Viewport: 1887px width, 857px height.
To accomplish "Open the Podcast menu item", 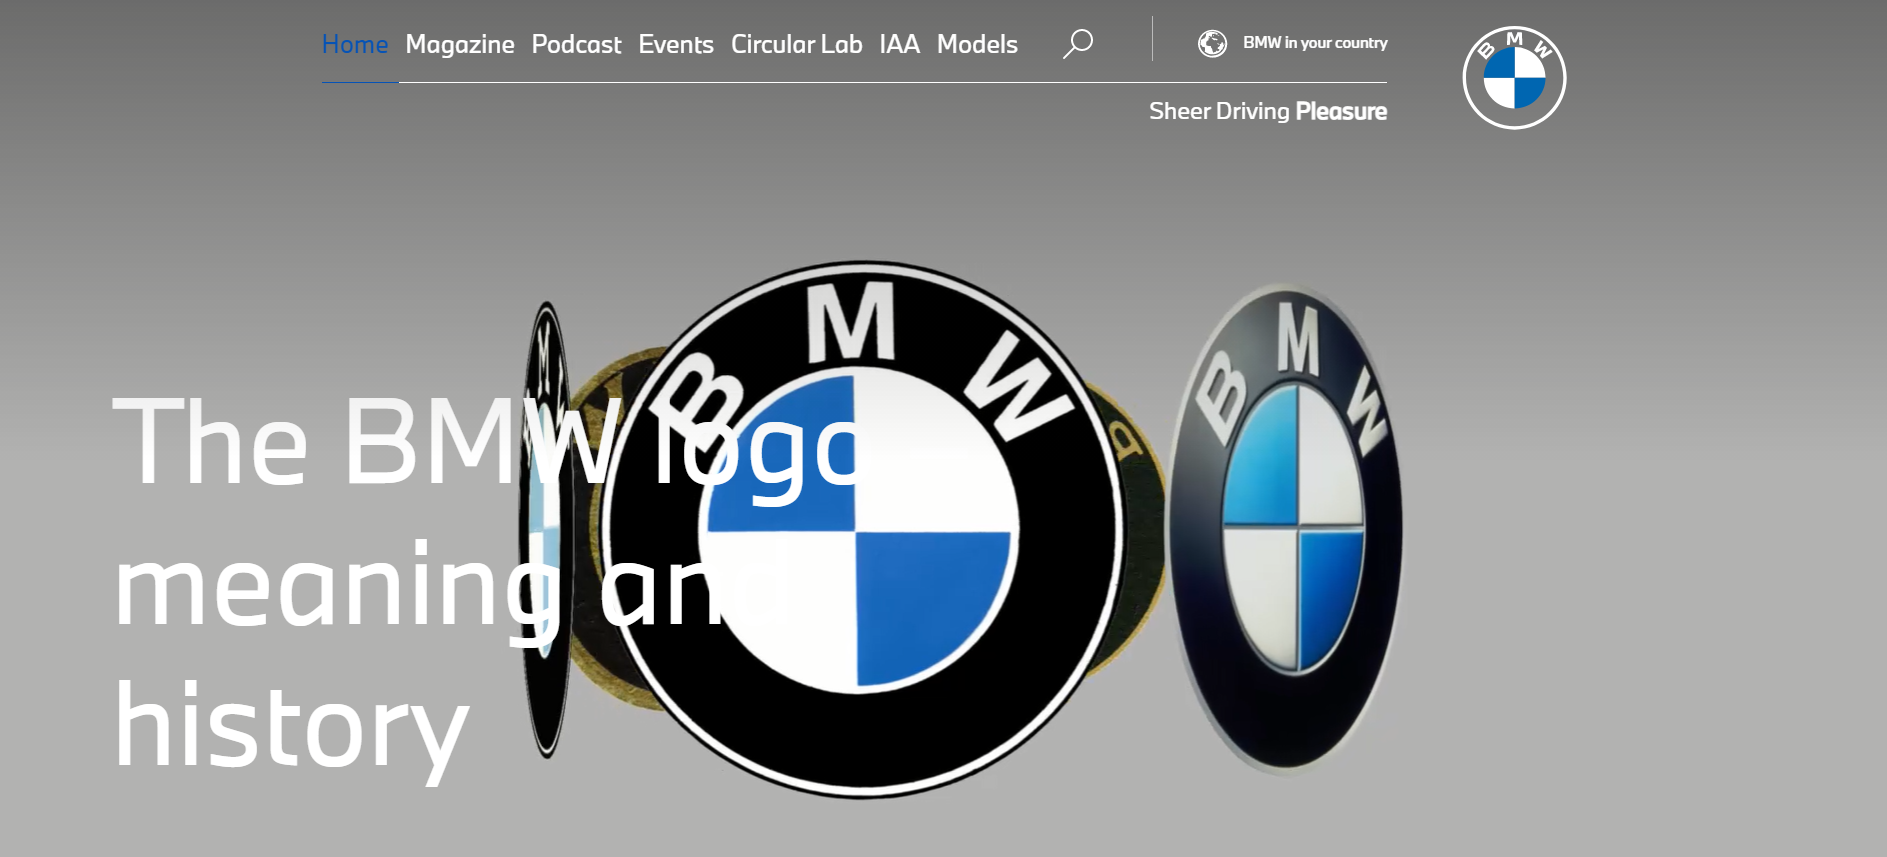I will [576, 45].
